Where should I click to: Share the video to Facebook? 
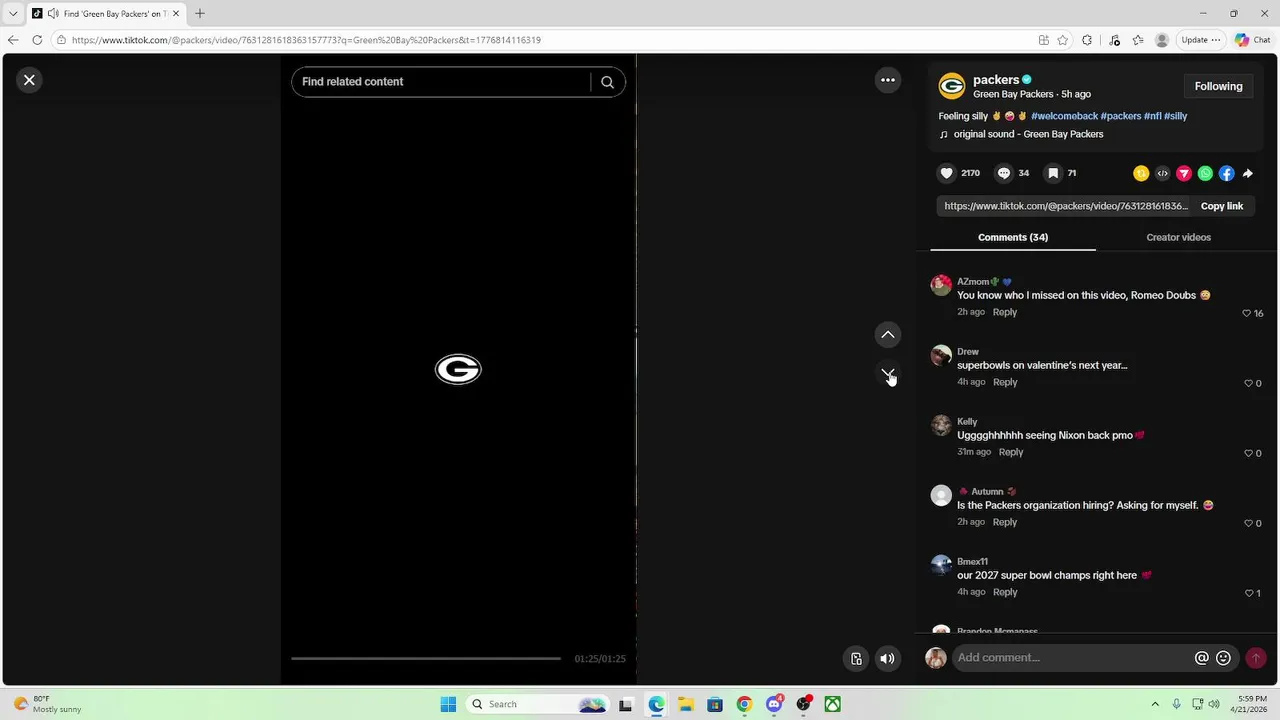coord(1227,173)
